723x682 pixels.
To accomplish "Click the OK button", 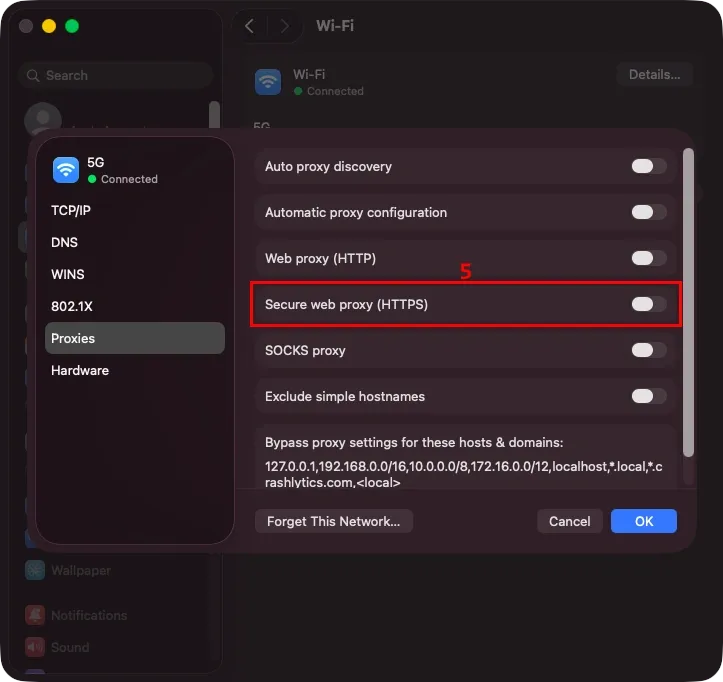I will 644,521.
